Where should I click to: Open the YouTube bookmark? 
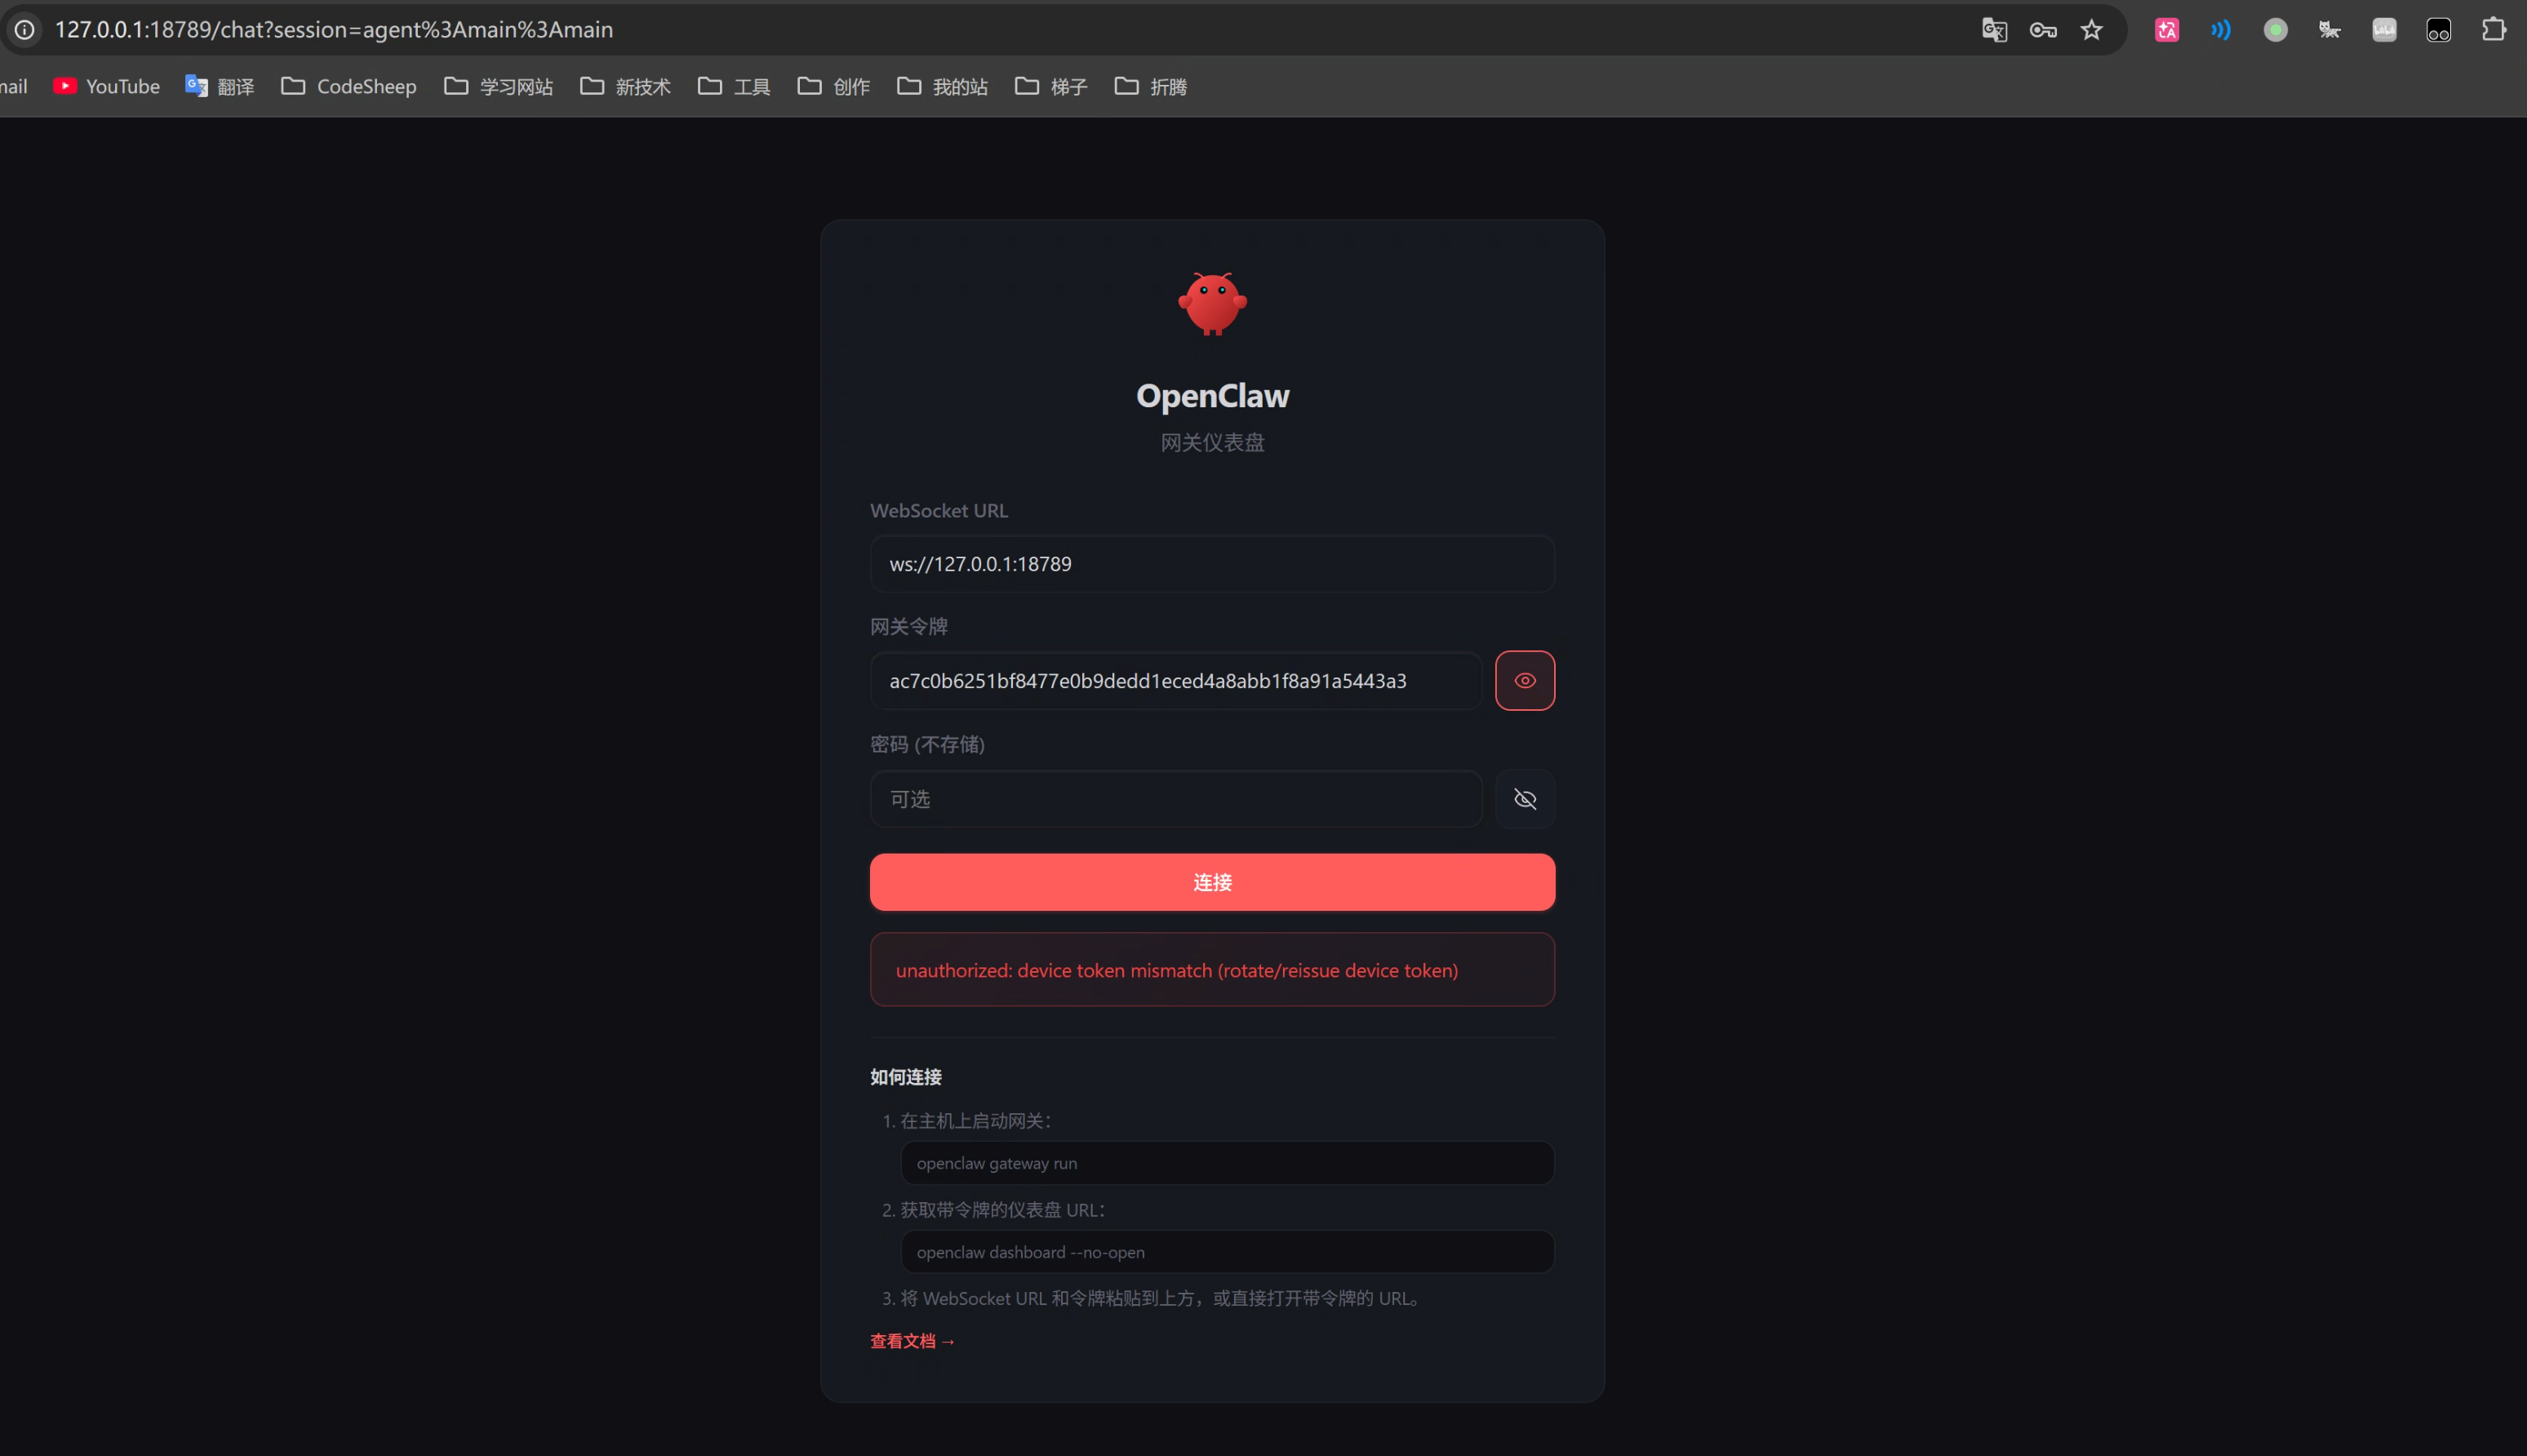pyautogui.click(x=106, y=87)
